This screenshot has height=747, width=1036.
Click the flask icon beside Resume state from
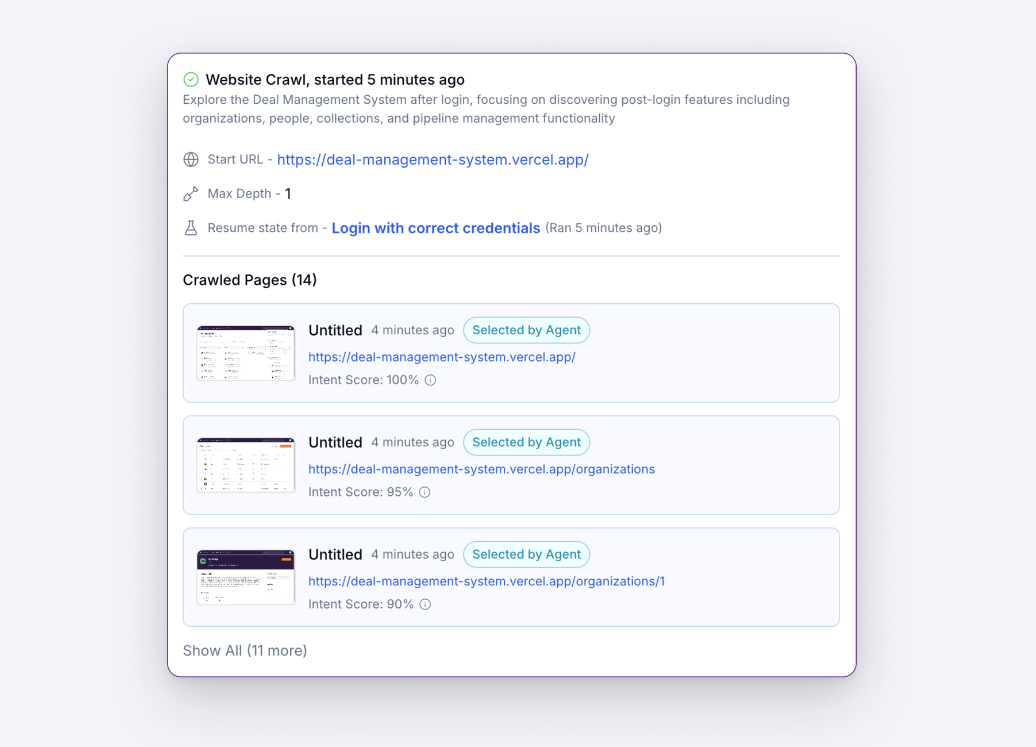tap(190, 227)
